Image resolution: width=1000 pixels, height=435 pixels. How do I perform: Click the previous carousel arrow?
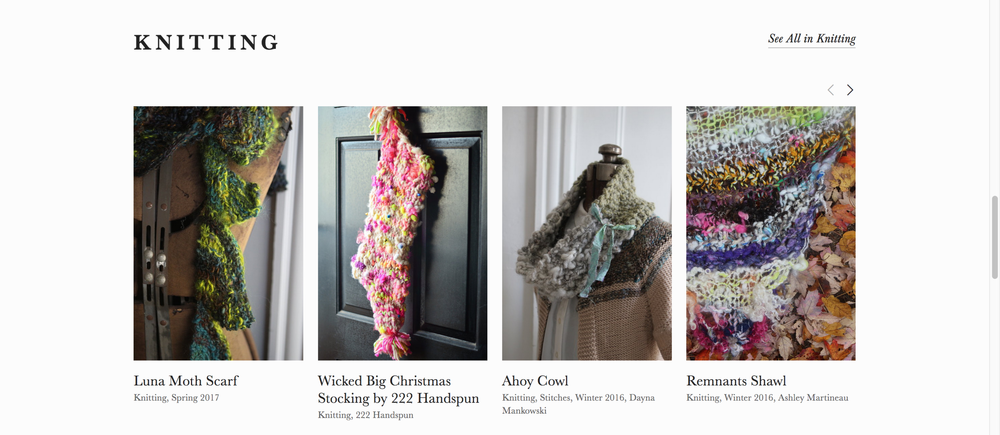pos(830,90)
